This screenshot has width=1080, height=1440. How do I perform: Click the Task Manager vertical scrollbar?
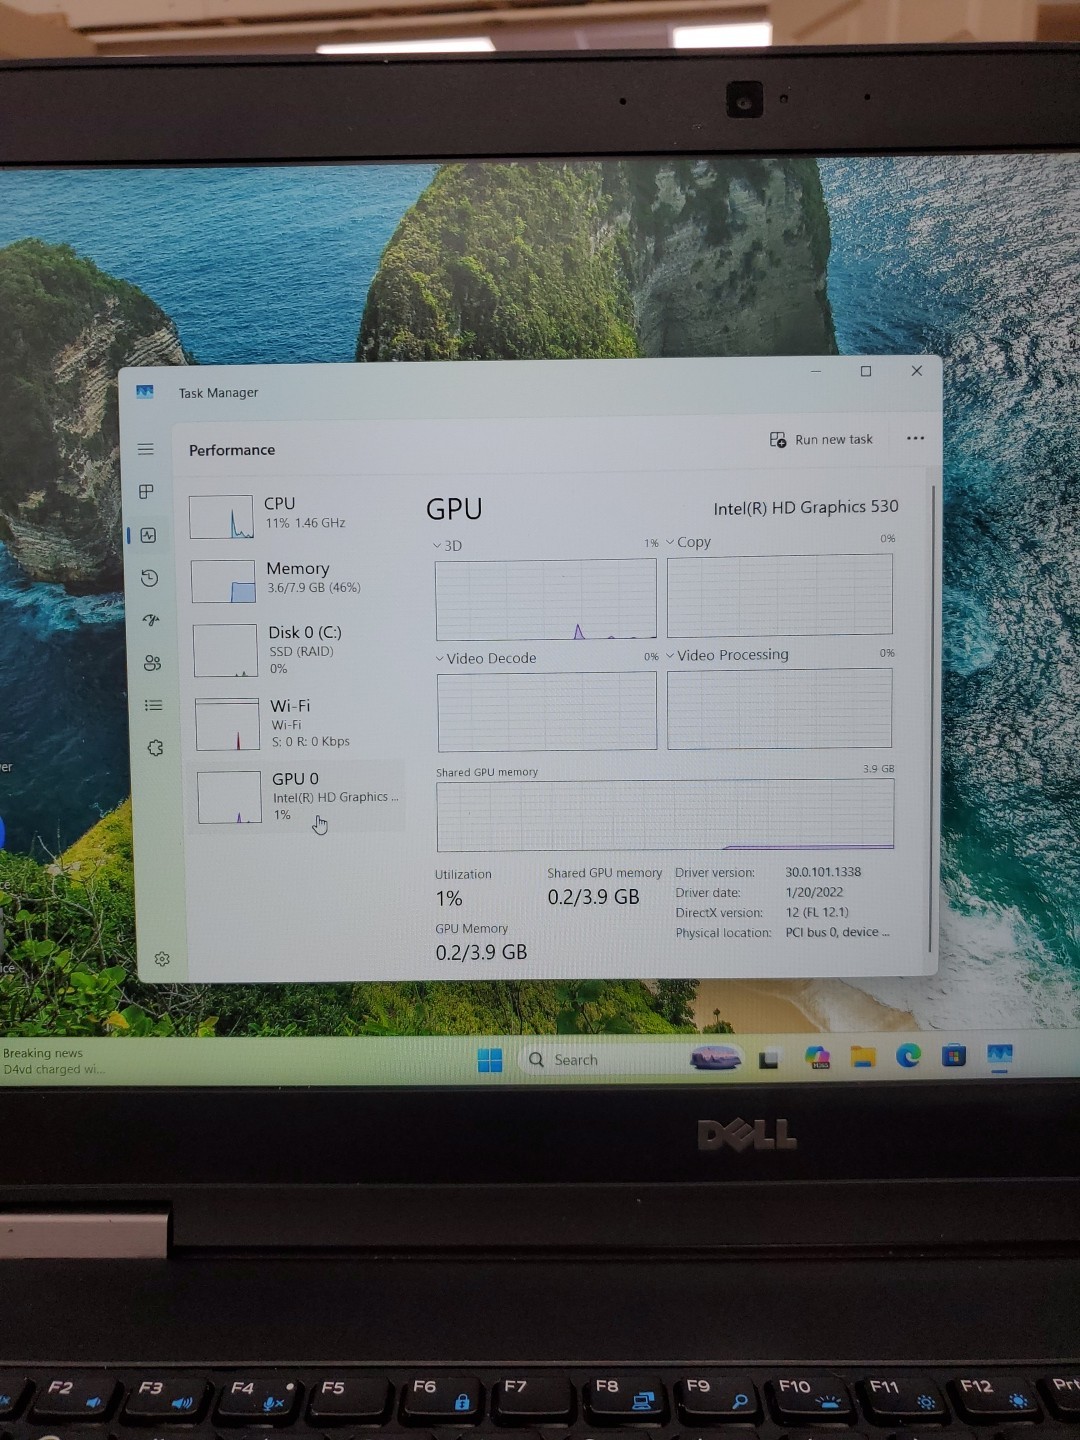coord(932,718)
